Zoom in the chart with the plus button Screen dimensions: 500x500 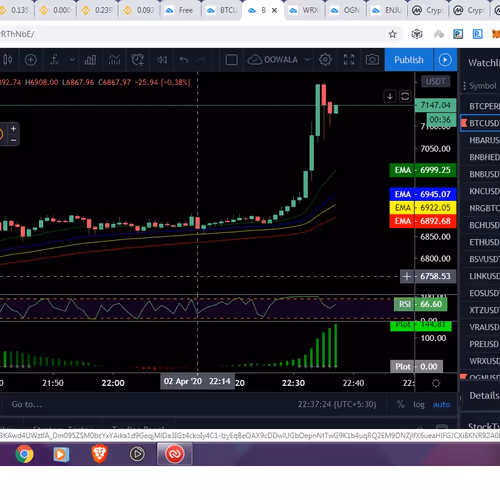click(x=13, y=129)
